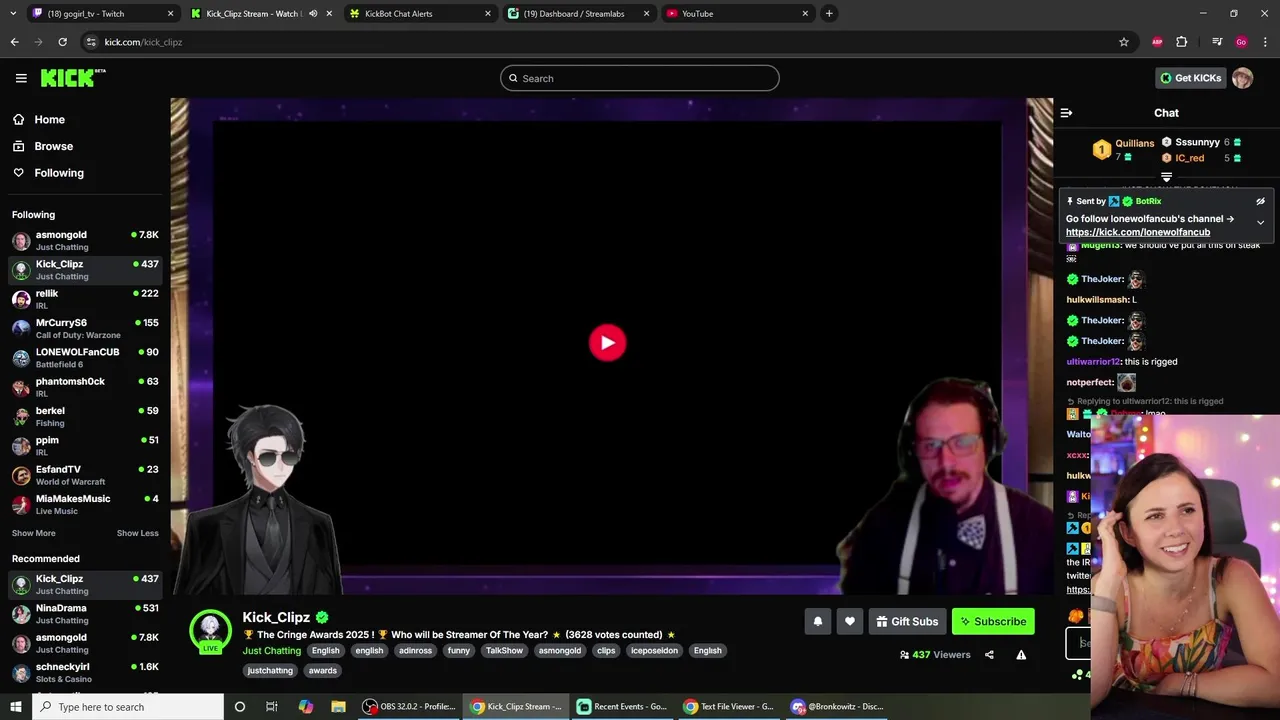Image resolution: width=1280 pixels, height=720 pixels.
Task: Open ppim channel in the sidebar
Action: point(85,446)
